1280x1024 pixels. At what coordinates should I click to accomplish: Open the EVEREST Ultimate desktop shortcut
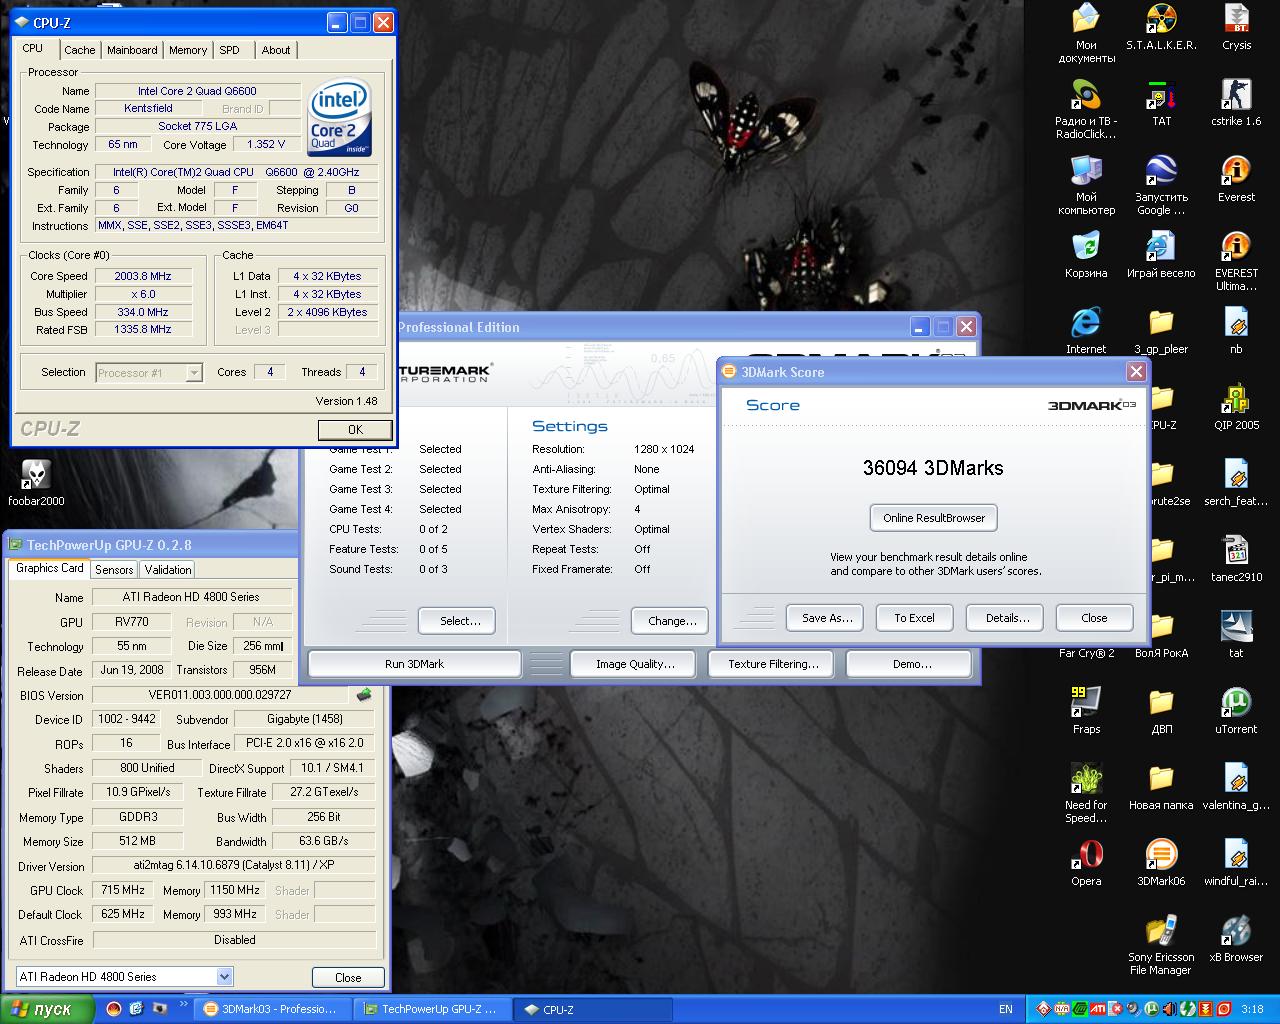pyautogui.click(x=1236, y=262)
